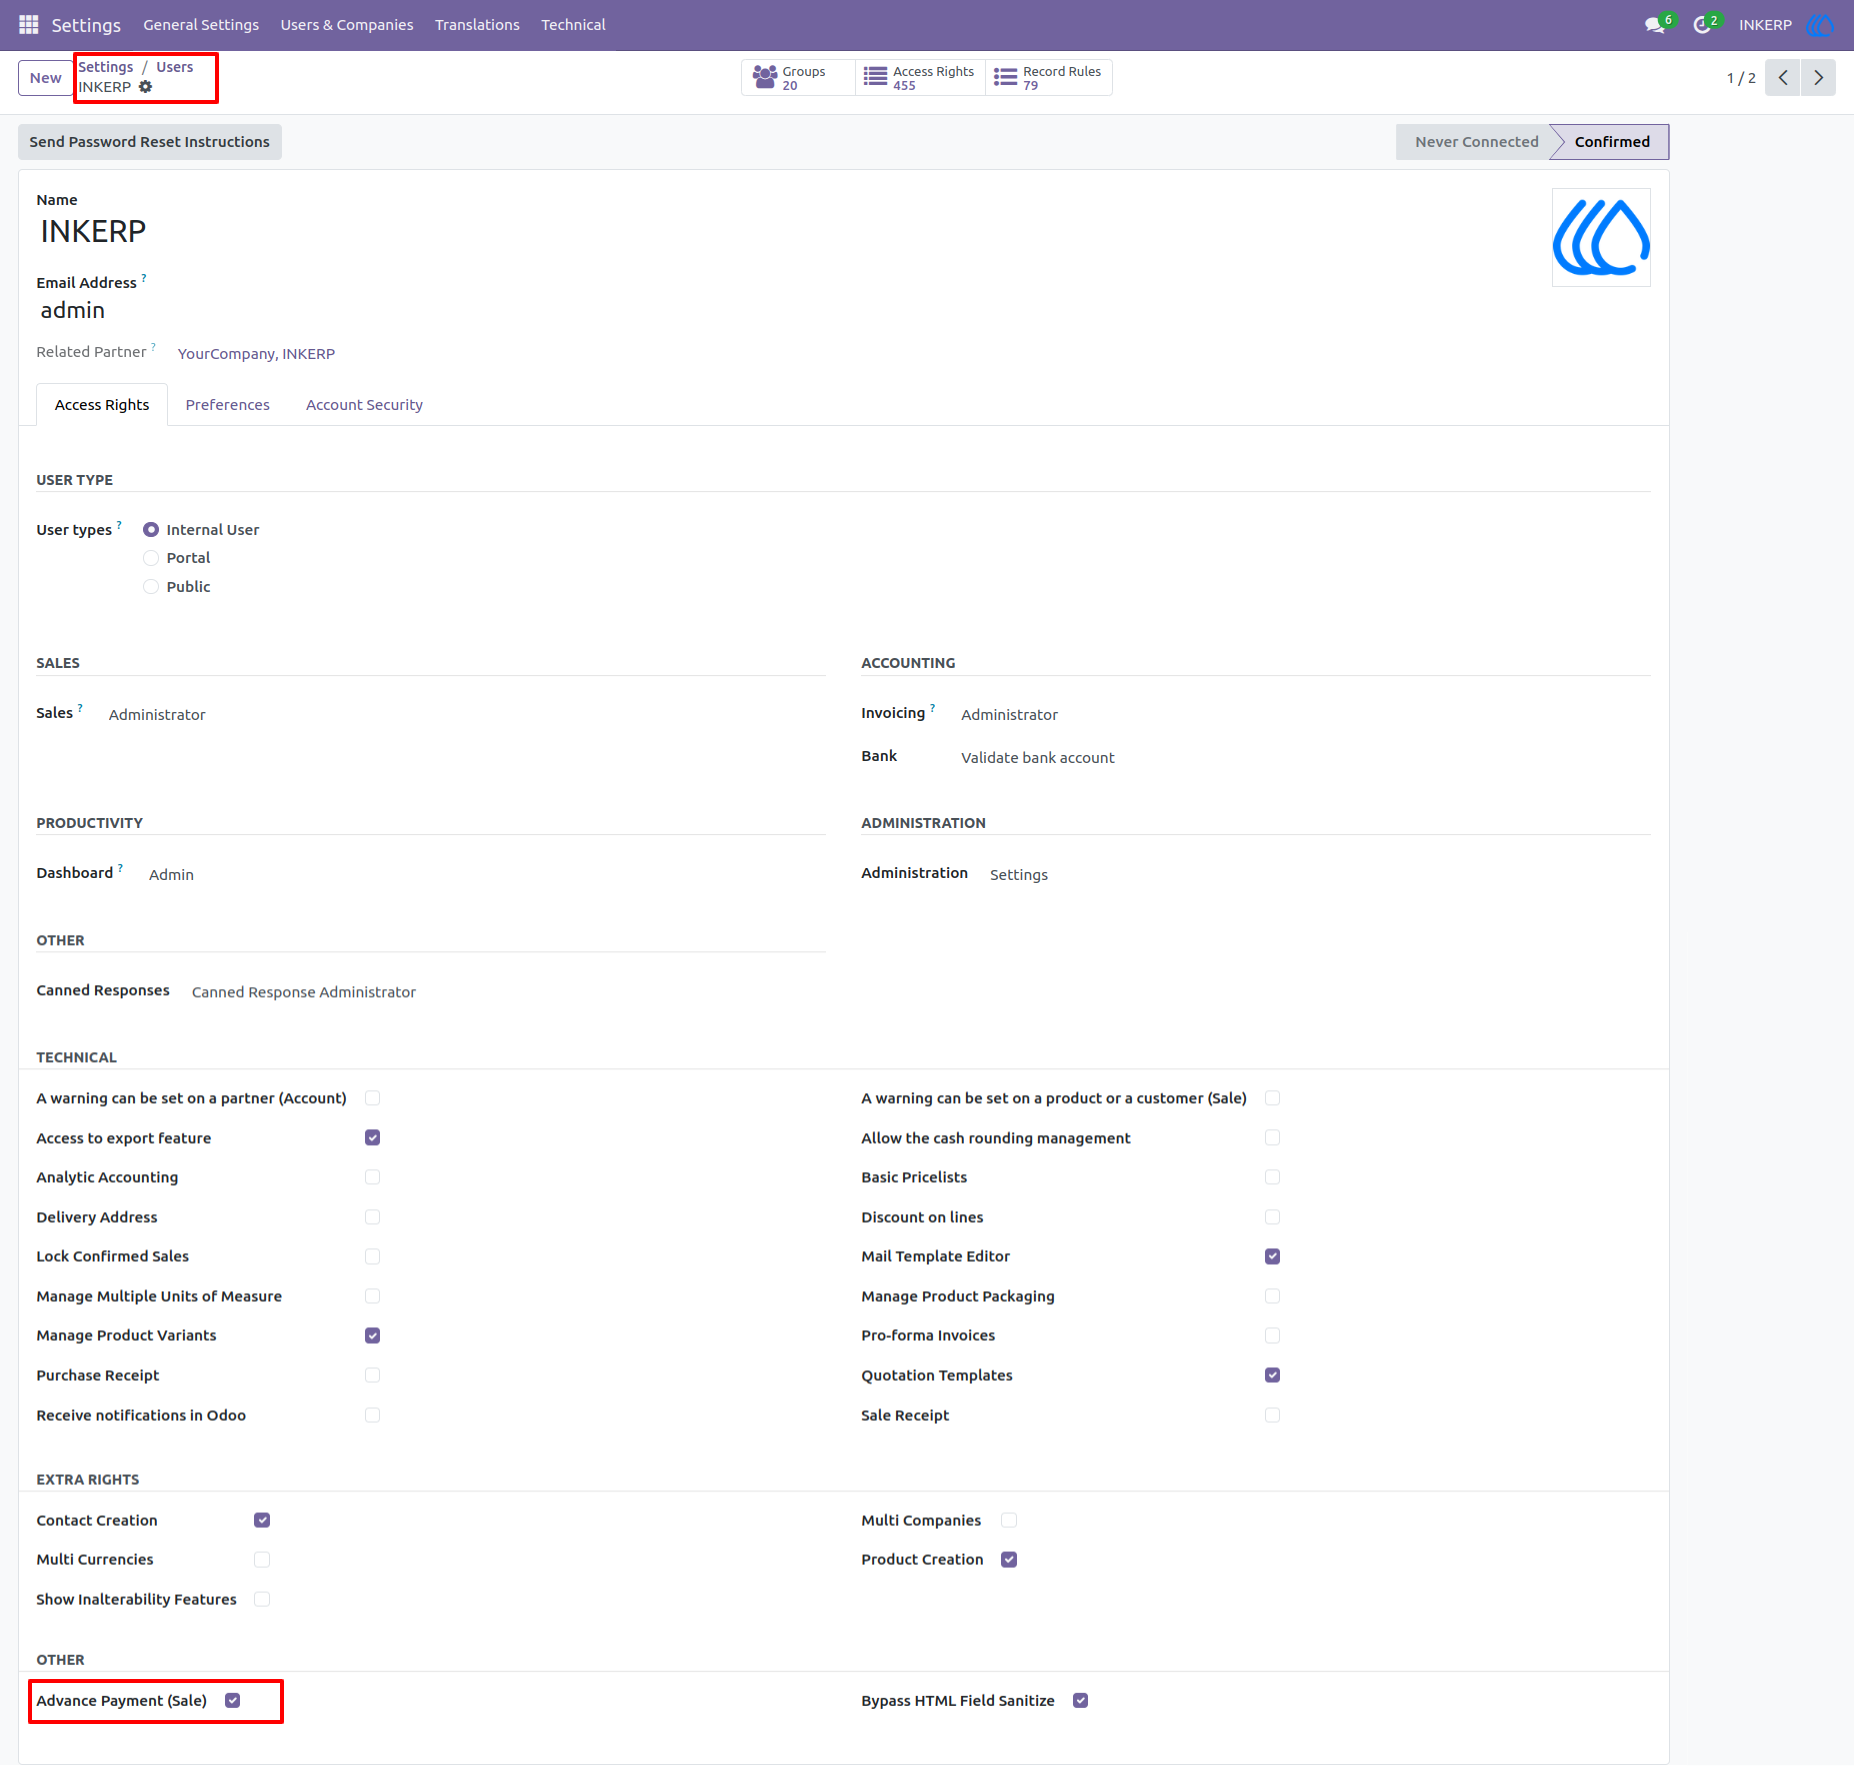Select the Internal User radio option
1854x1768 pixels.
pyautogui.click(x=151, y=530)
